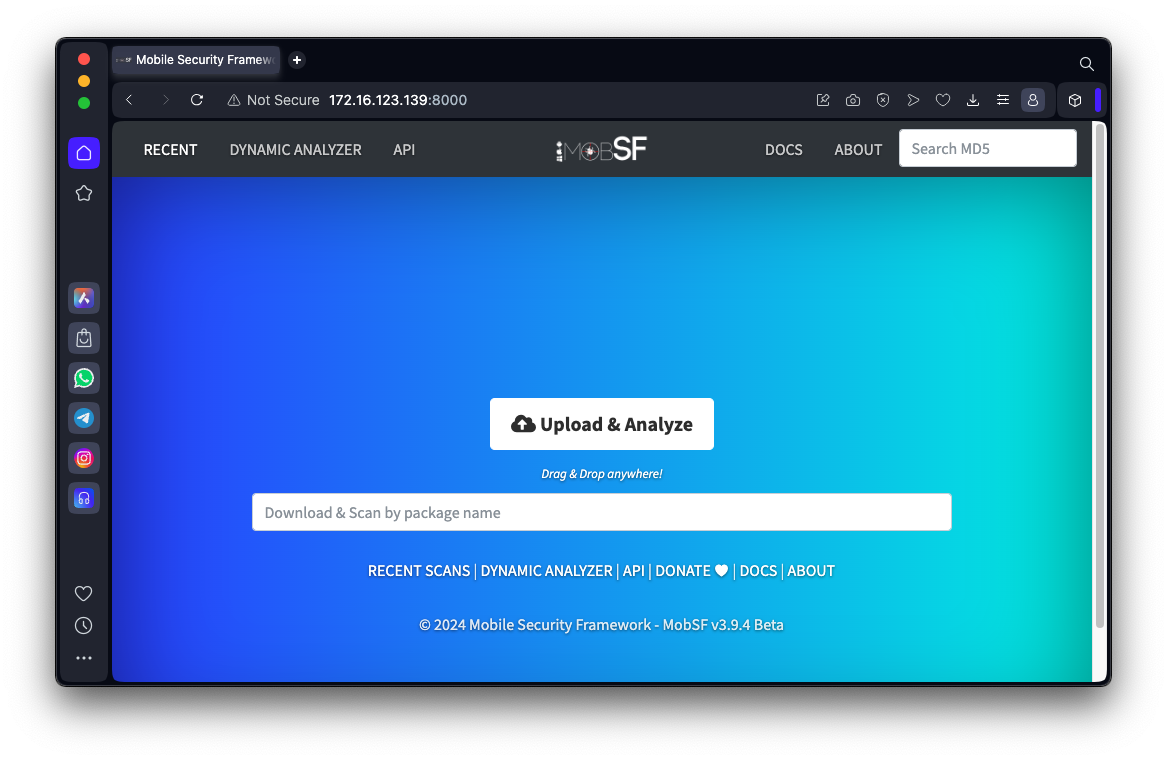
Task: Launch Aria AI sidebar icon
Action: click(x=84, y=298)
